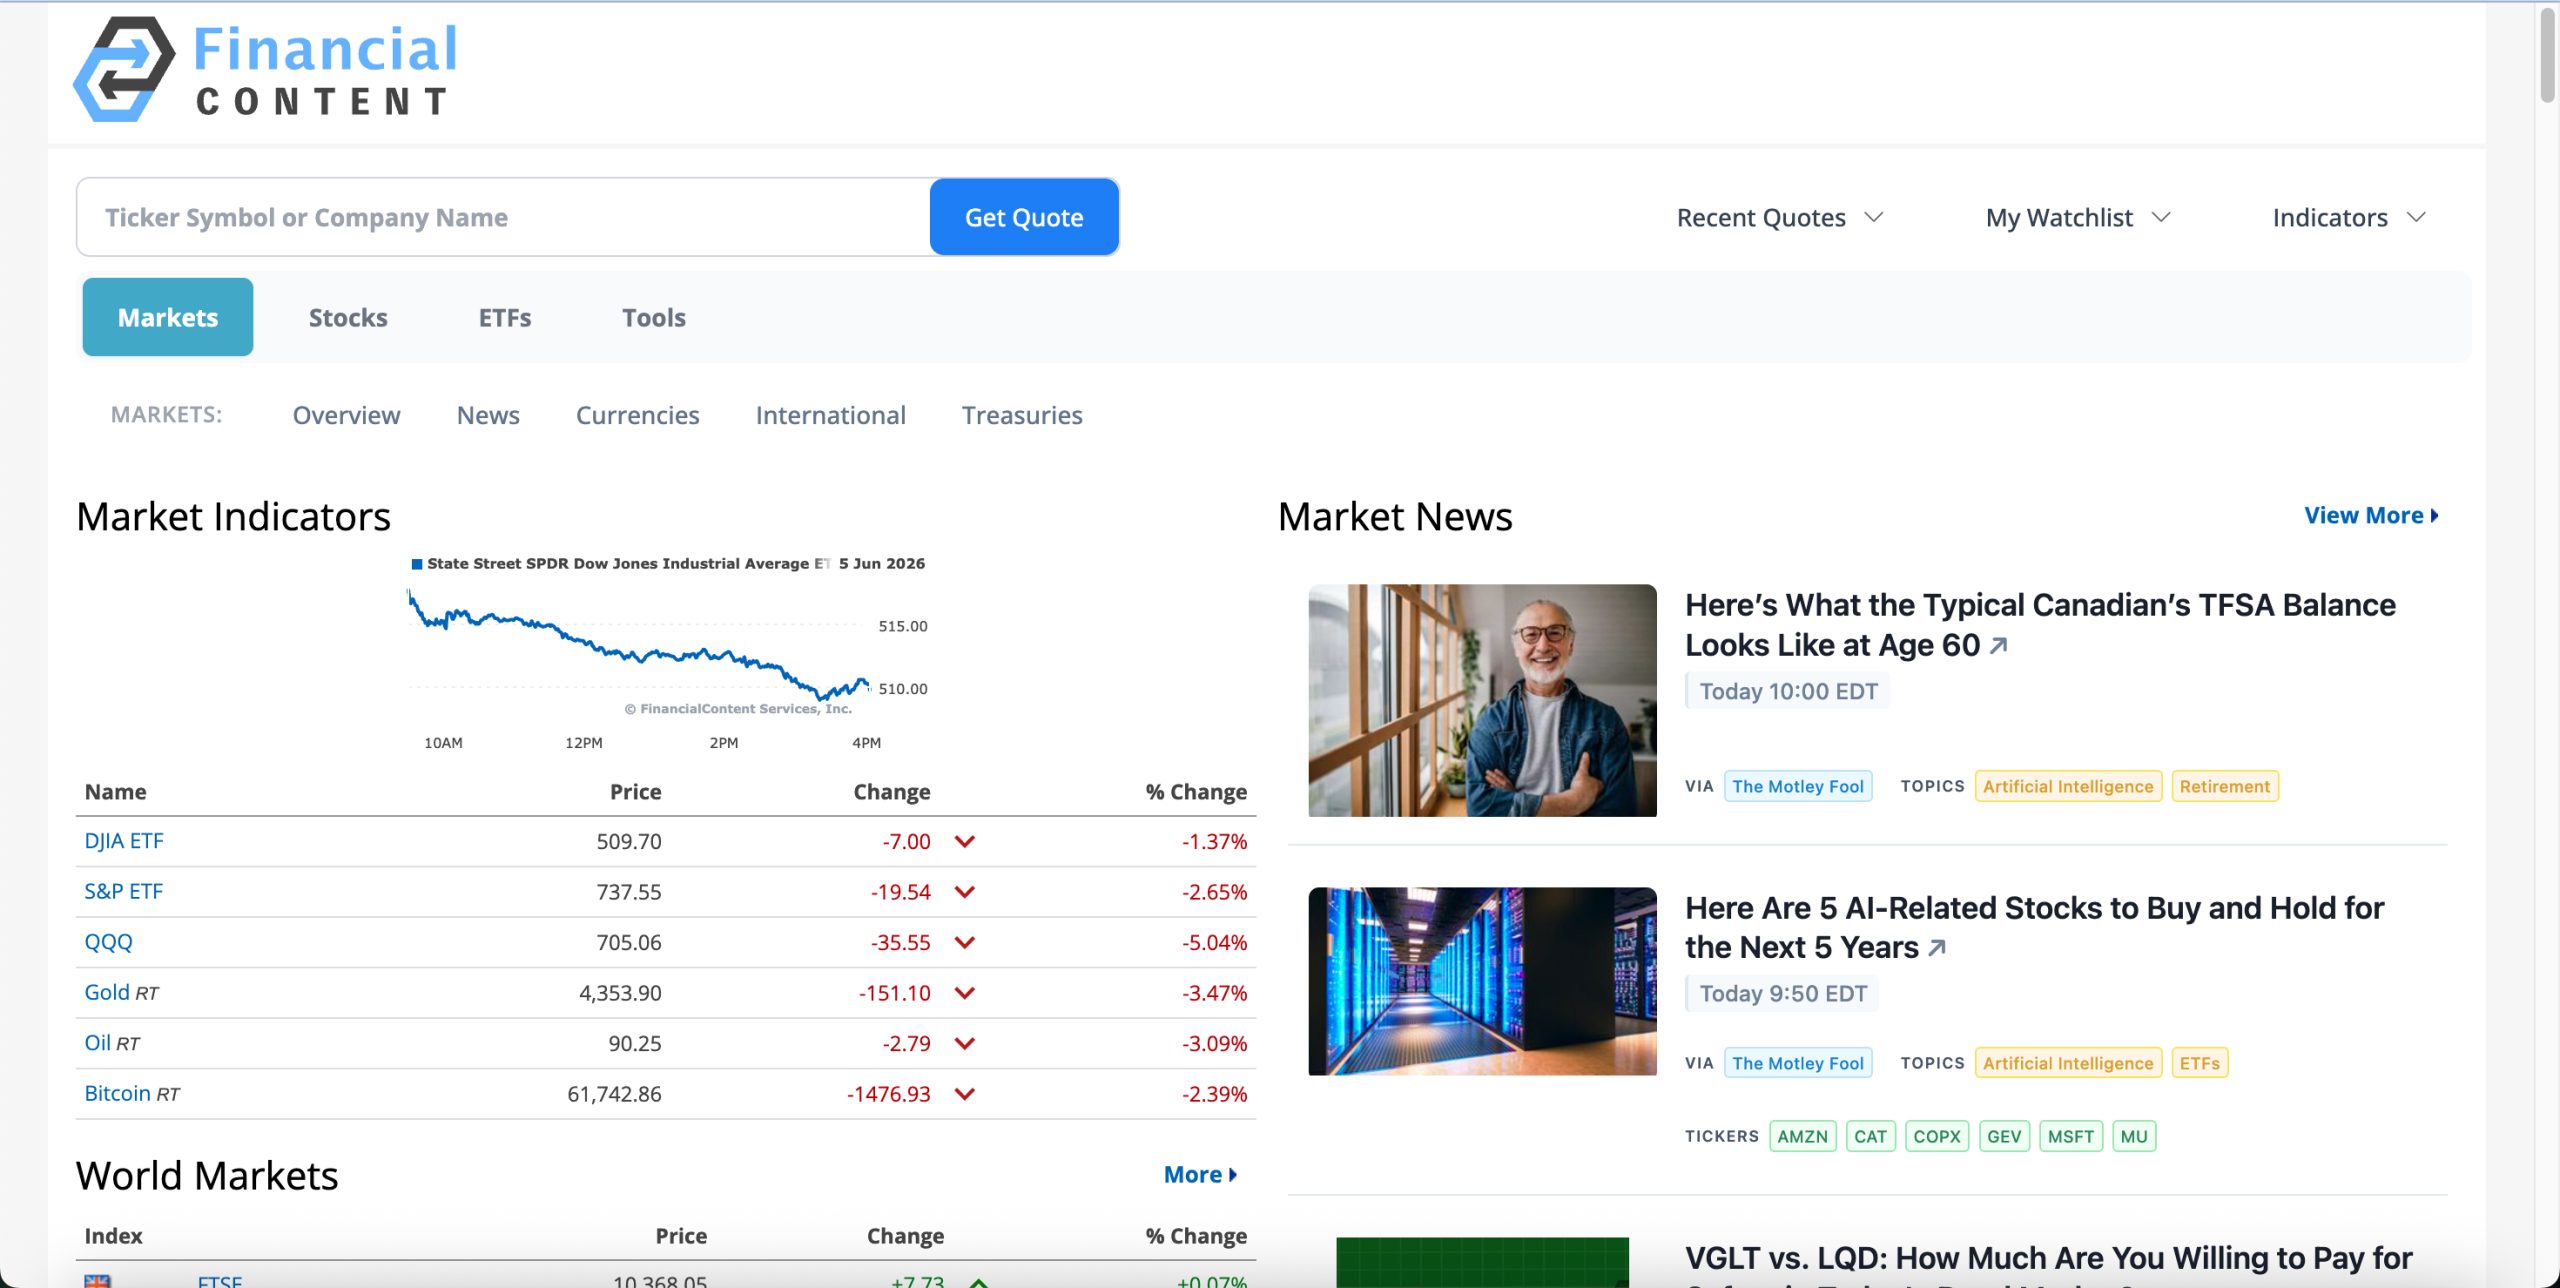Click the external link arrow after AI-Related Stocks headline
Viewport: 2560px width, 1288px height.
[x=1937, y=948]
